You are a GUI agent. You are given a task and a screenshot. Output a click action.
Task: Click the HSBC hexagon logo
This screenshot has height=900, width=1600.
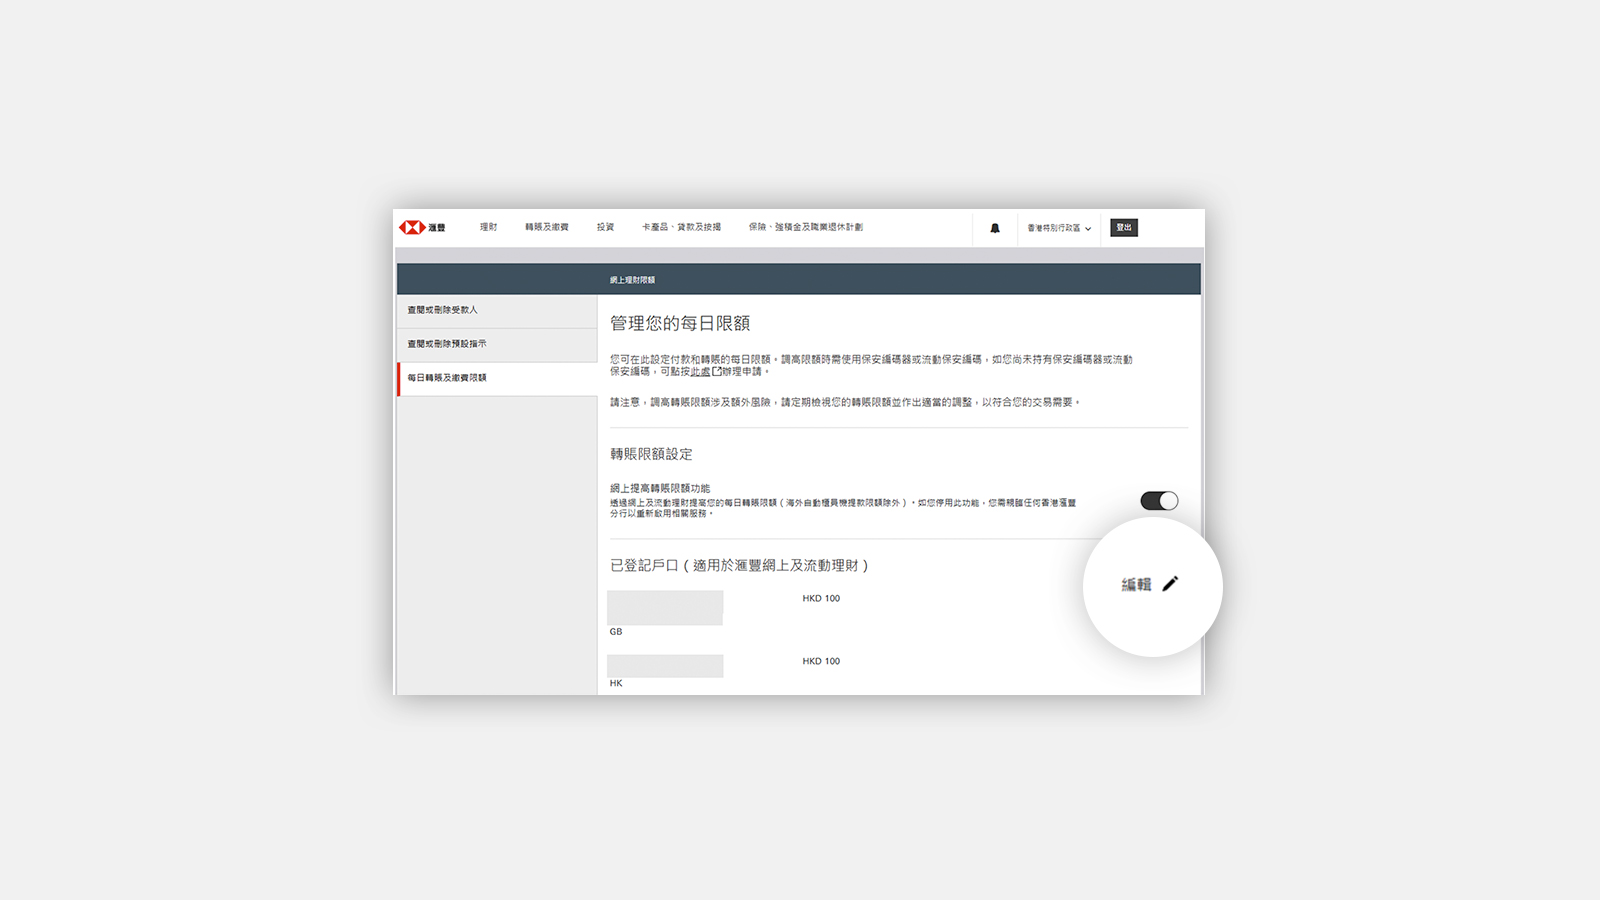(412, 228)
